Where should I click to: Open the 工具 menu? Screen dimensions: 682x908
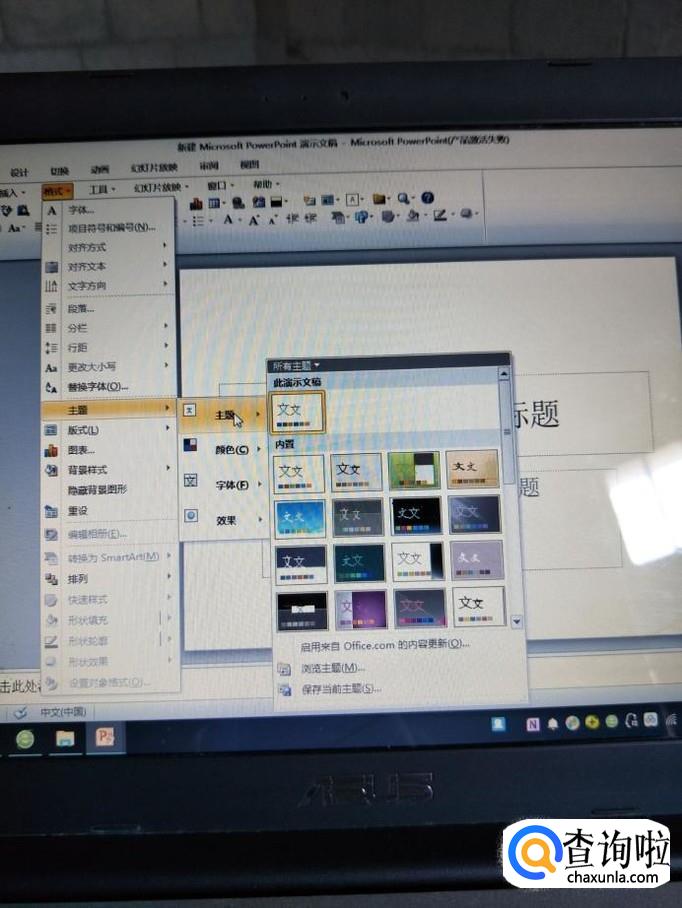(x=101, y=189)
